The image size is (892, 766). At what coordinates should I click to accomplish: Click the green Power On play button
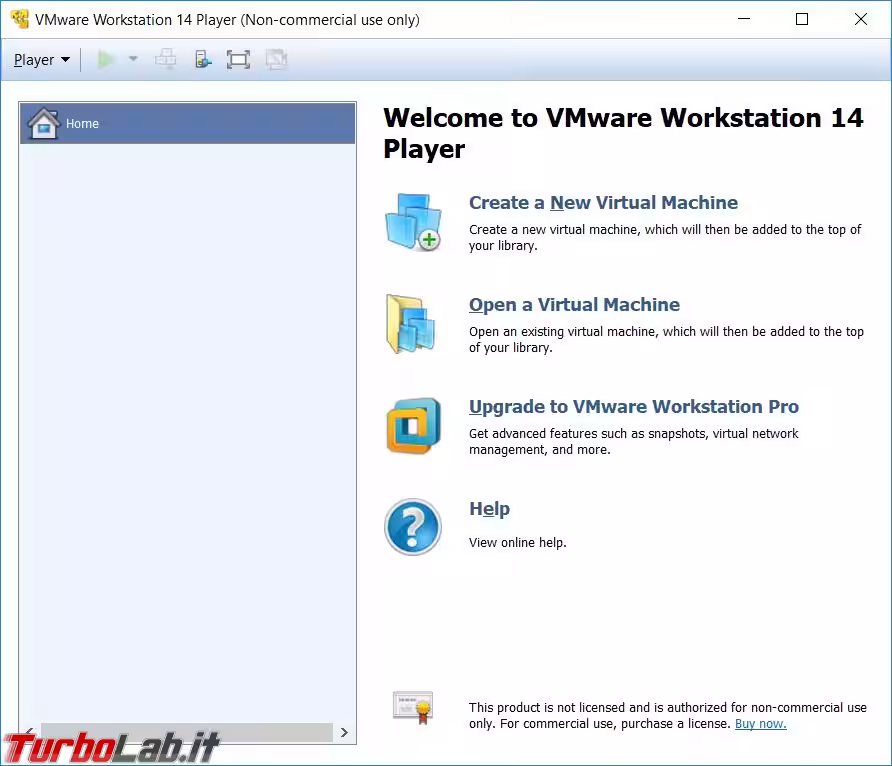pyautogui.click(x=106, y=60)
